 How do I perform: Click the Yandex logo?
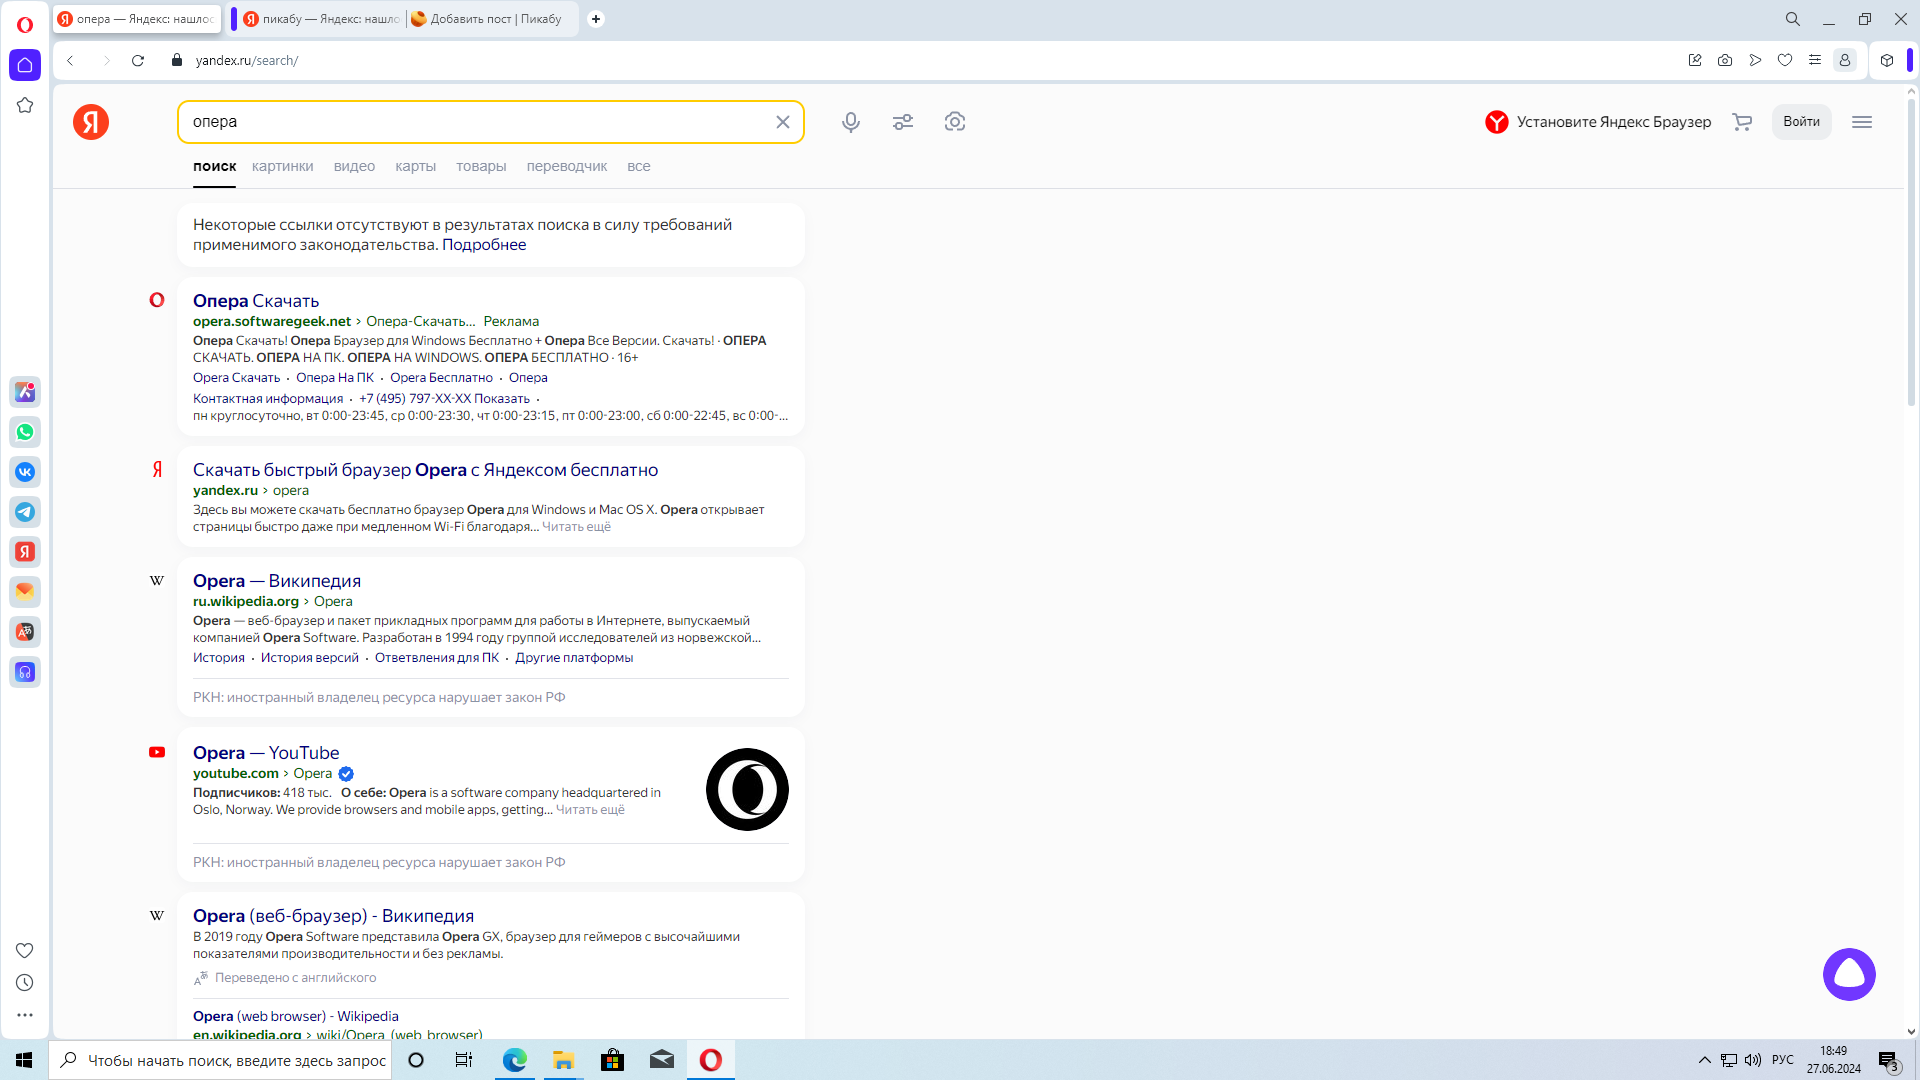(x=91, y=122)
